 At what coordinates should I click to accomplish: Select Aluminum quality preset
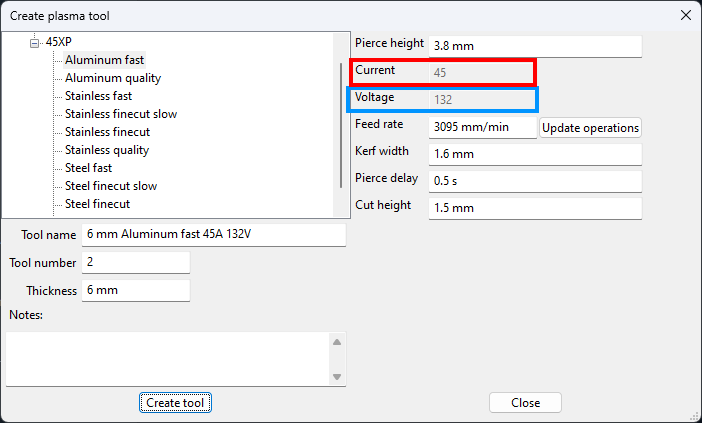[x=112, y=78]
